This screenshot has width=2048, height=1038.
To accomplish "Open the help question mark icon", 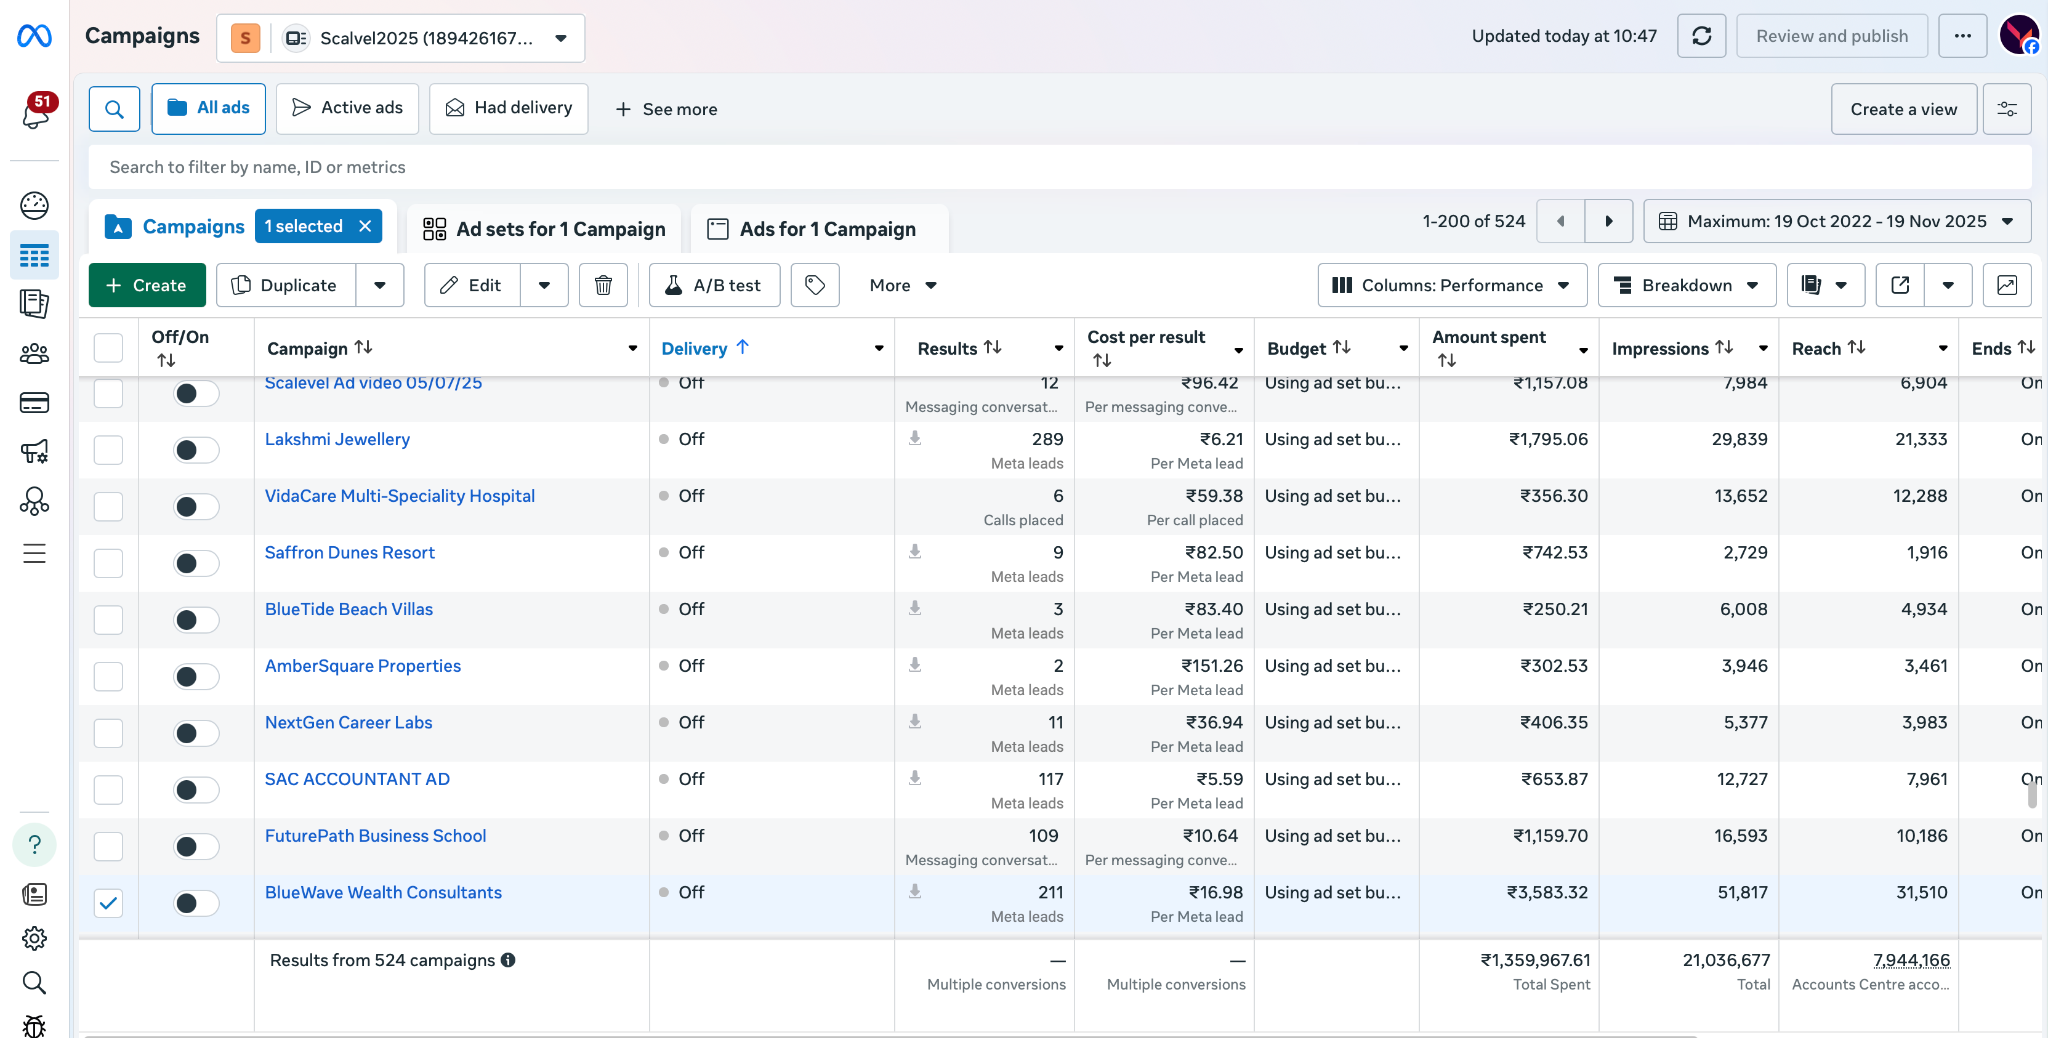I will pos(34,845).
